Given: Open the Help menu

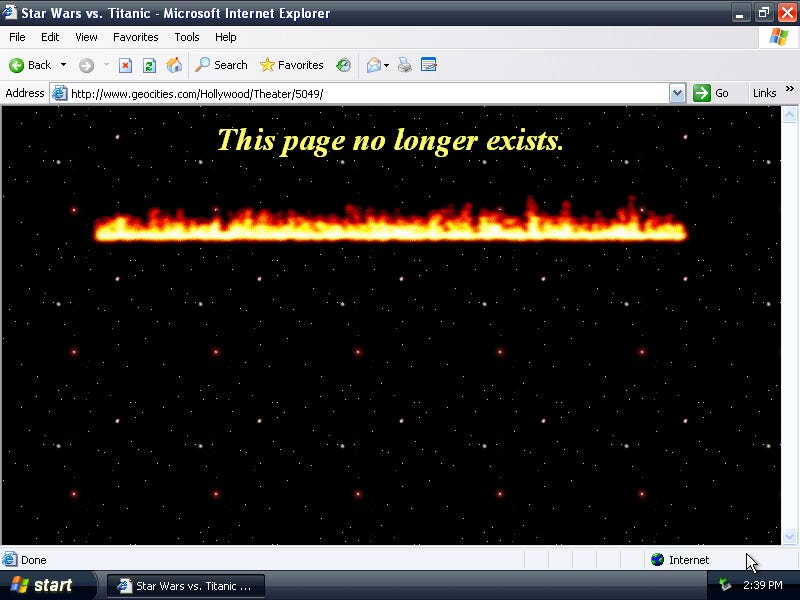Looking at the screenshot, I should pos(226,37).
